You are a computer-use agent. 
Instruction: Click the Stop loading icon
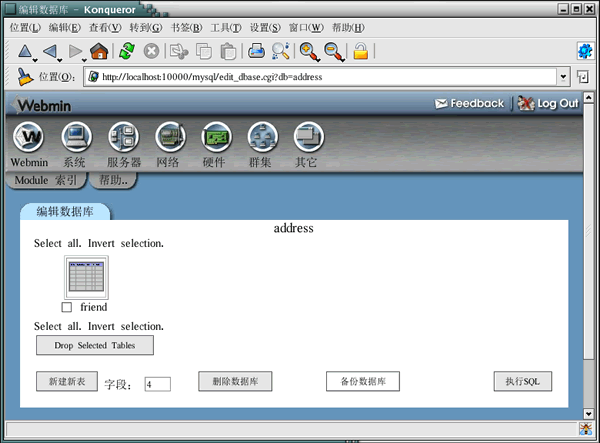[x=151, y=51]
